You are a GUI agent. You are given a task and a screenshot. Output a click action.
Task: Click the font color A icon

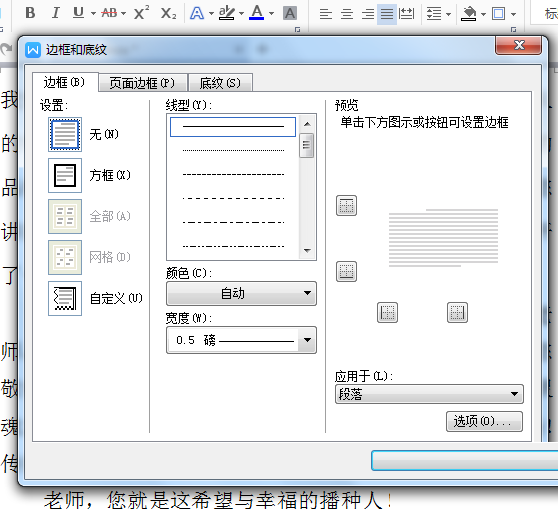[257, 13]
